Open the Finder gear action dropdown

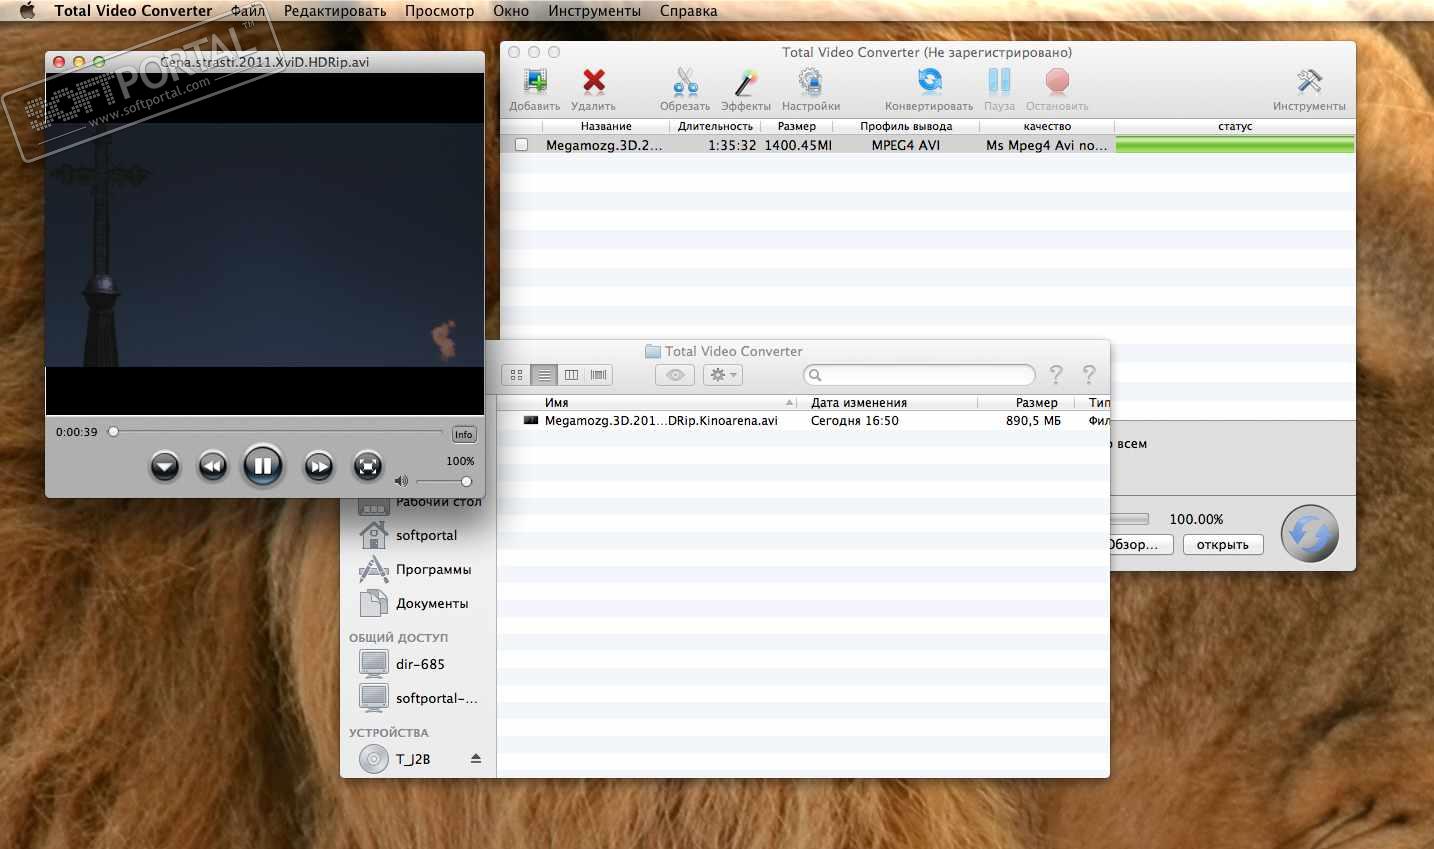point(722,375)
